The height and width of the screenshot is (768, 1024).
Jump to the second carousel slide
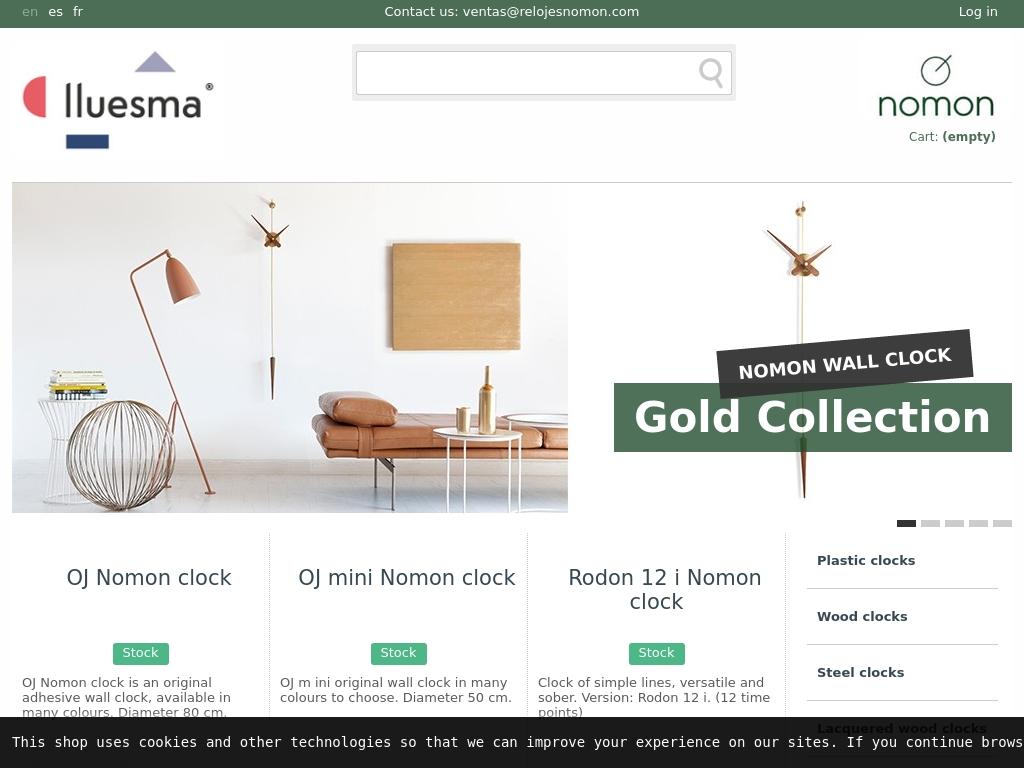coord(931,523)
